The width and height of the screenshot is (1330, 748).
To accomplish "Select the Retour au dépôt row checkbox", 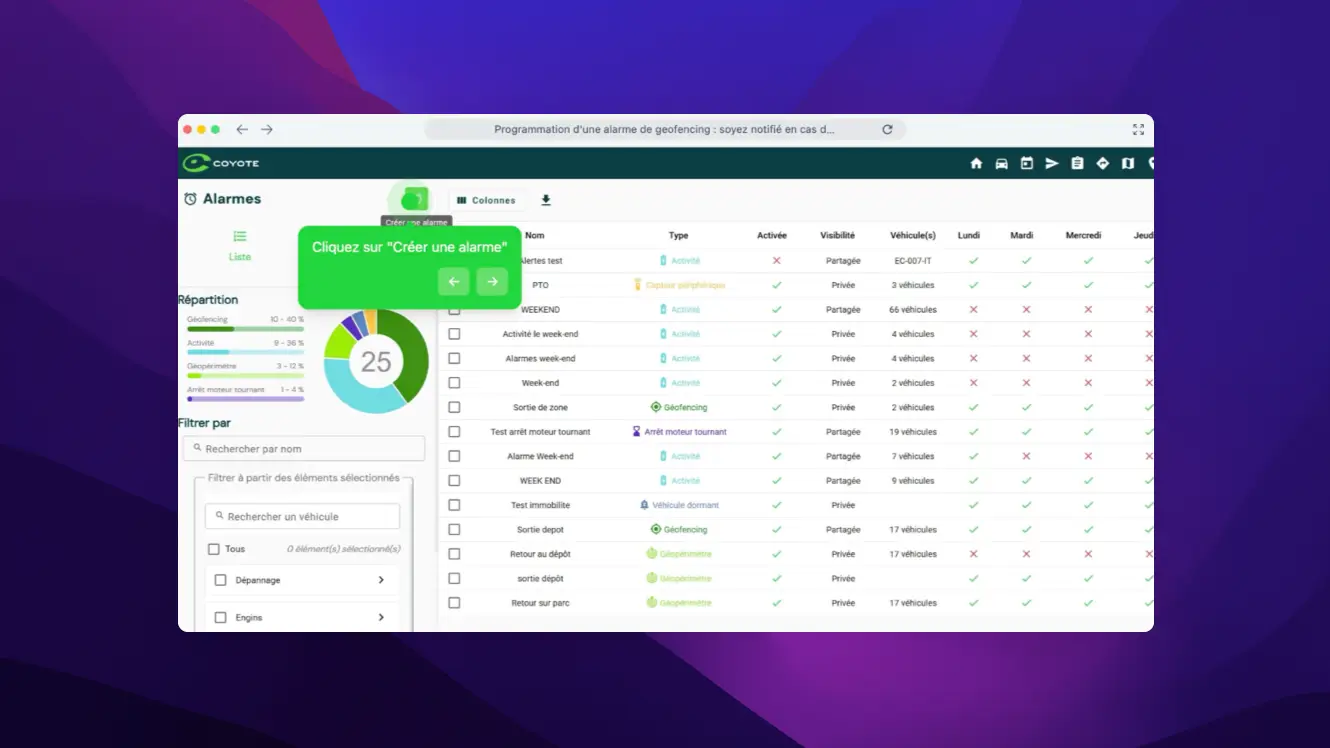I will click(454, 554).
